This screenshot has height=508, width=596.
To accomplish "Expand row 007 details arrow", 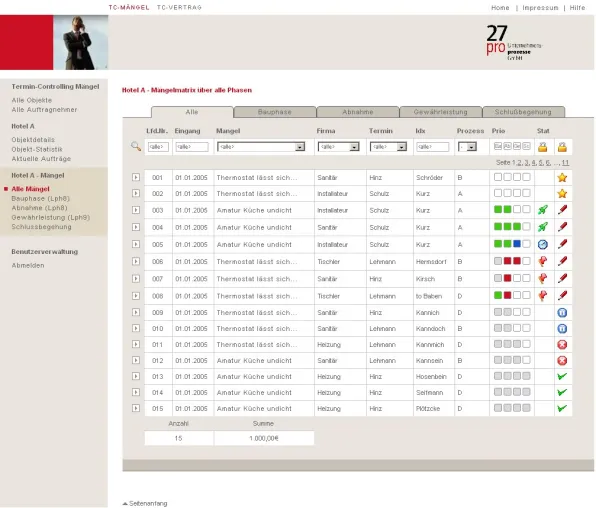I will [136, 278].
